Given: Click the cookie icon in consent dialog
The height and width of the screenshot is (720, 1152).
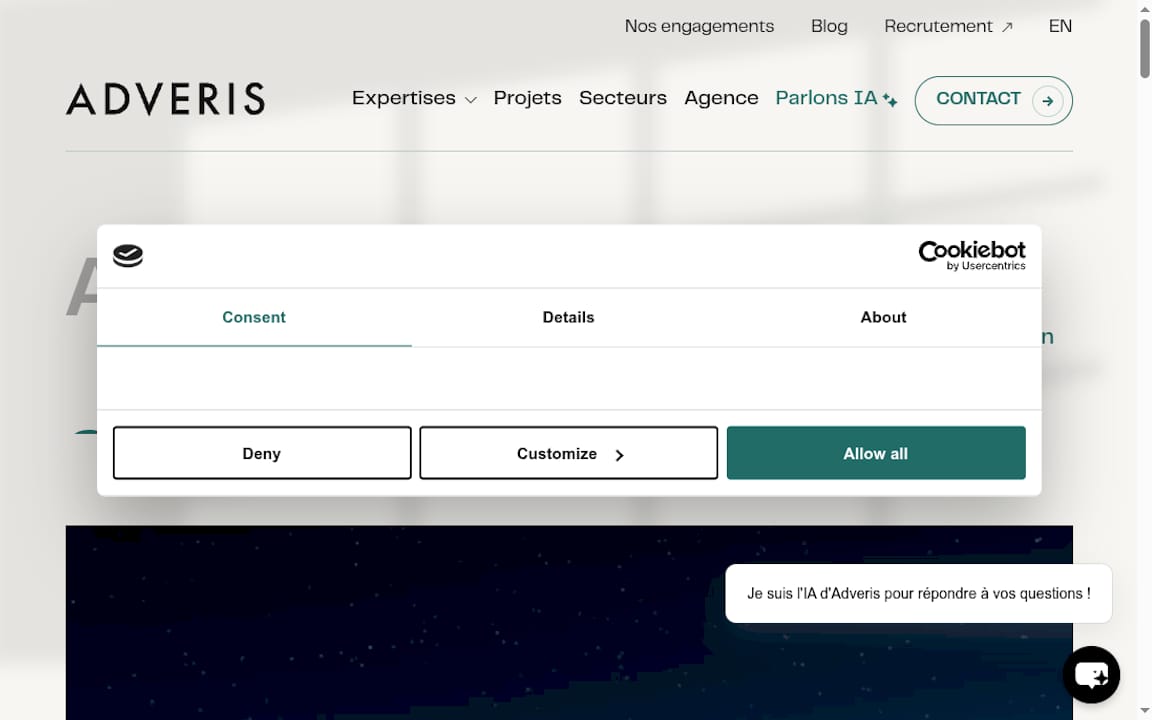Looking at the screenshot, I should (128, 256).
